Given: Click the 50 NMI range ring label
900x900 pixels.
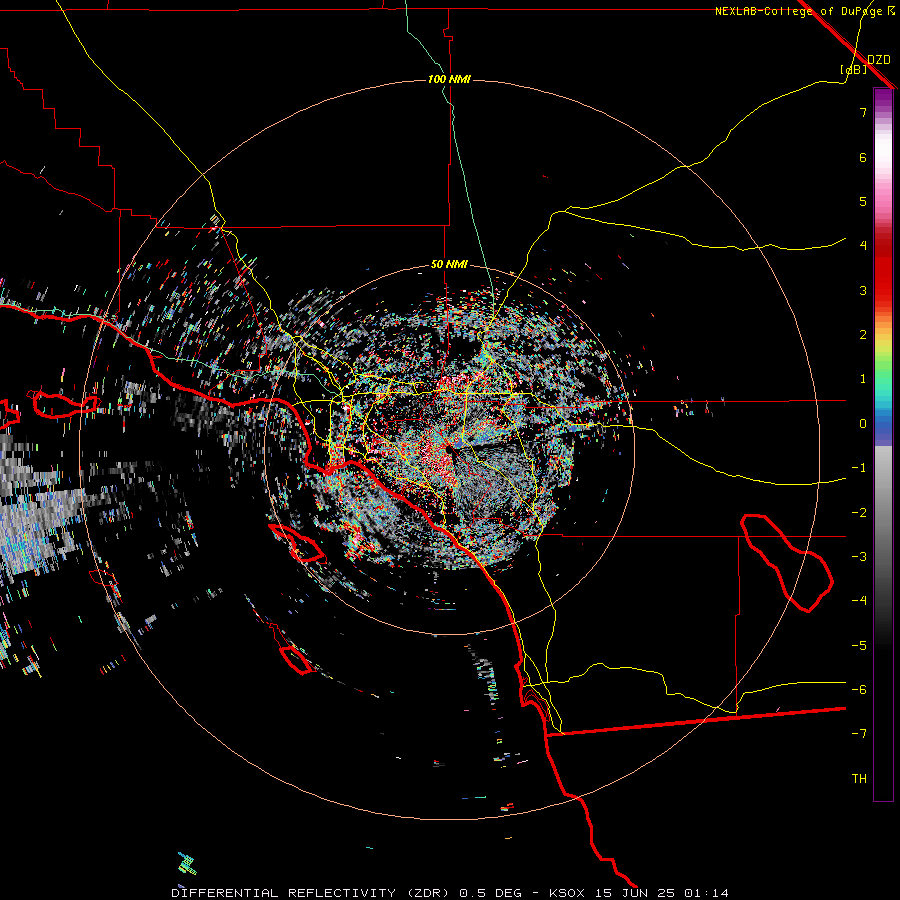Looking at the screenshot, I should 449,264.
